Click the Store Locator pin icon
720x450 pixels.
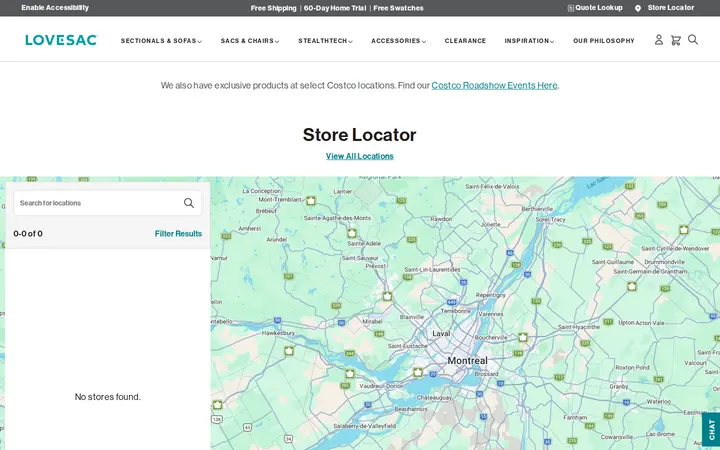[x=638, y=8]
